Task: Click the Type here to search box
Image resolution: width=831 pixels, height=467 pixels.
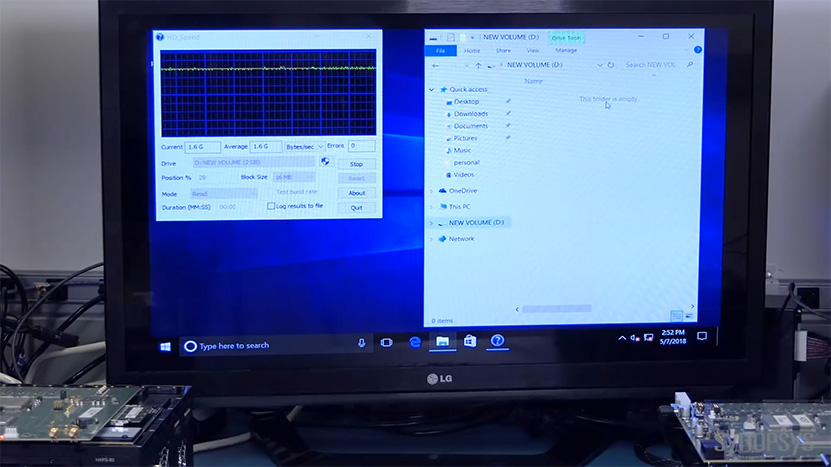Action: pos(276,346)
